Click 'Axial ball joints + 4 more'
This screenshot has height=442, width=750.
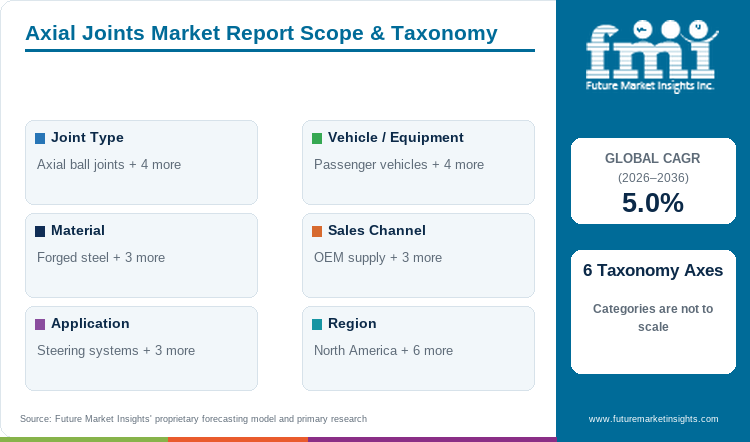(x=109, y=165)
